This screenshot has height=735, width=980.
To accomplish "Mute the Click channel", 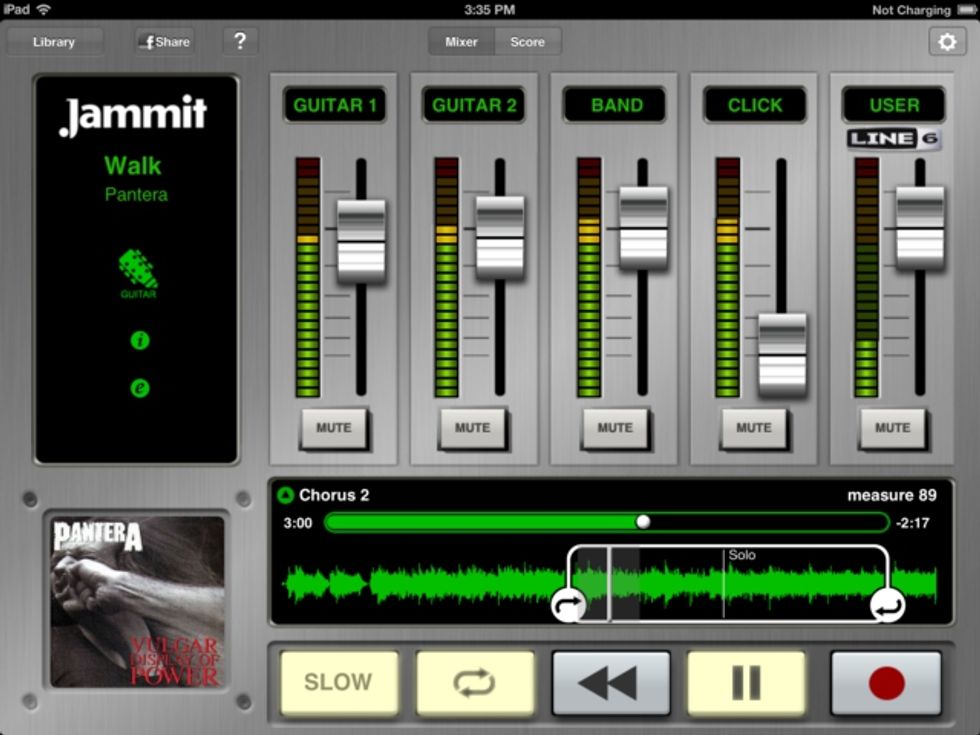I will 753,428.
